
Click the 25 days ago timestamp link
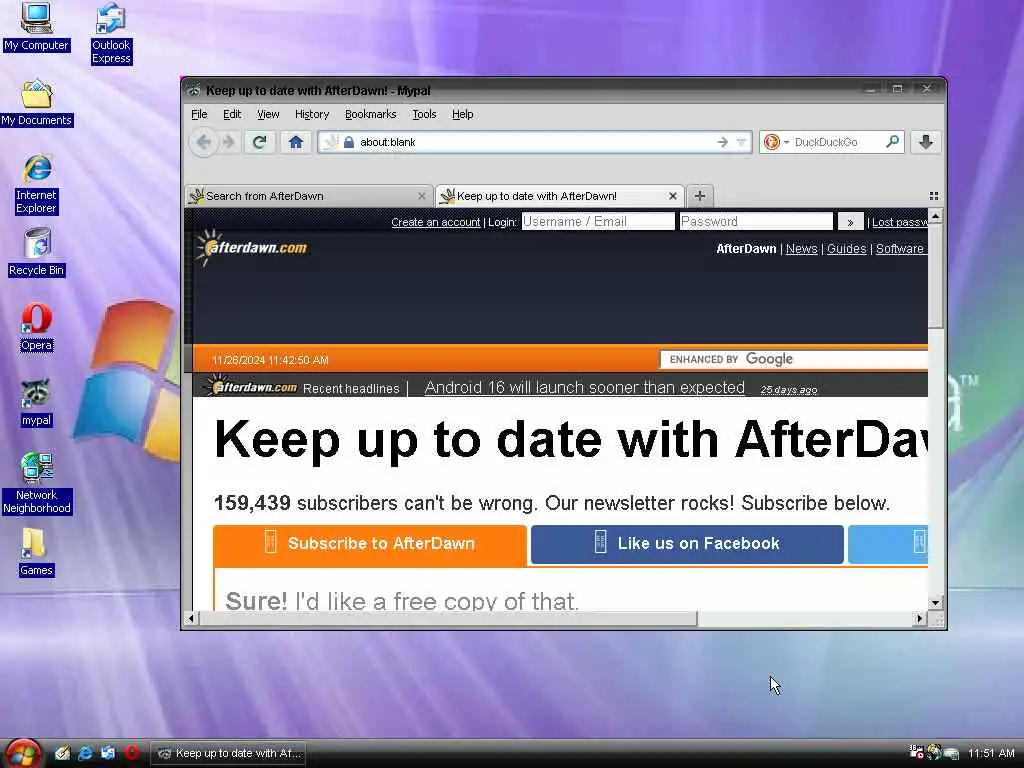[788, 390]
